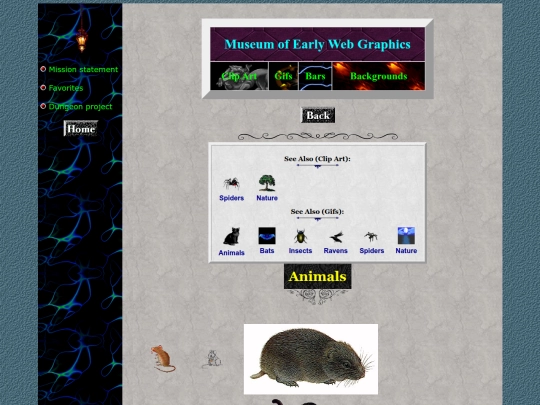Screen dimensions: 540x405
Task: Open the Animals gifs text link
Action: [x=231, y=253]
